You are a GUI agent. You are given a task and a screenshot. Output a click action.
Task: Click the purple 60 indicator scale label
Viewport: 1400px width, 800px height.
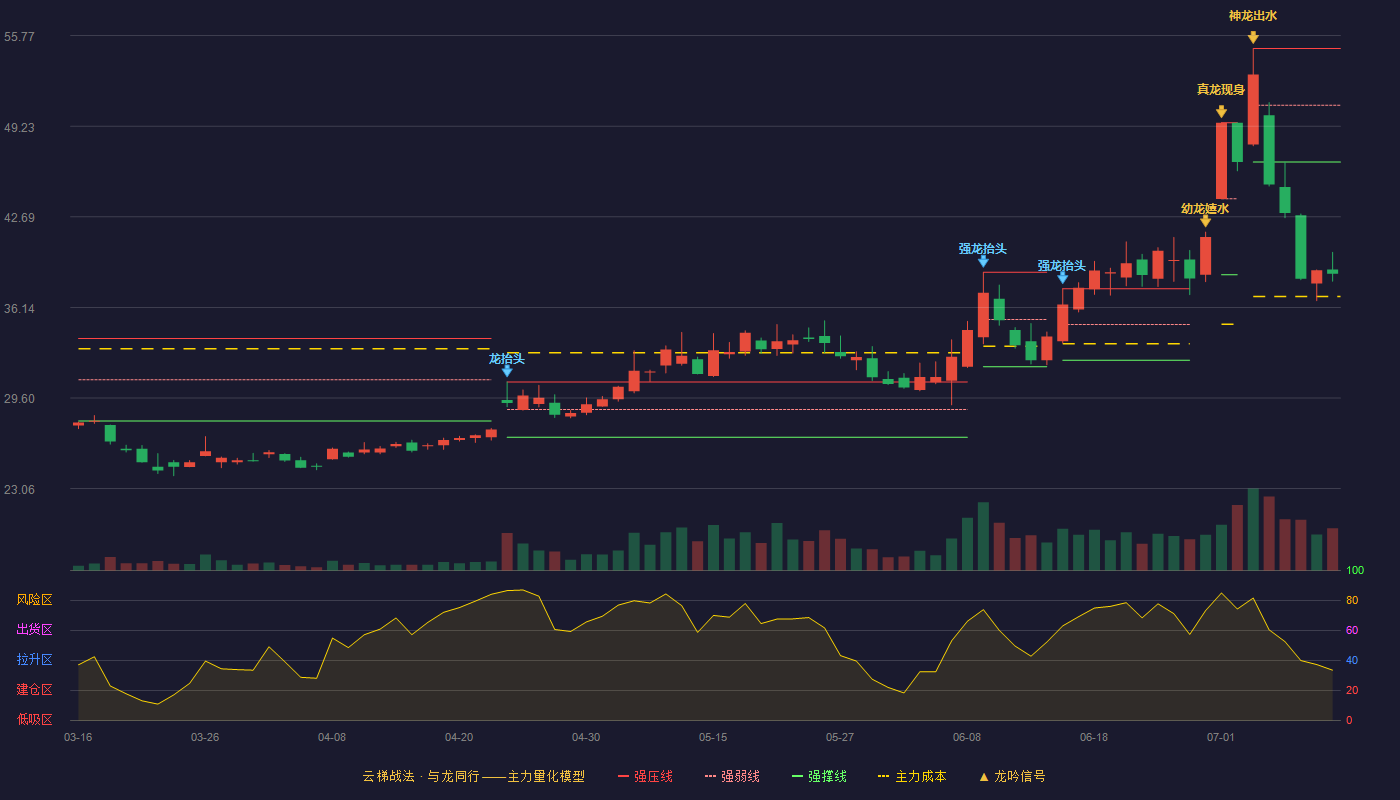pyautogui.click(x=1352, y=630)
